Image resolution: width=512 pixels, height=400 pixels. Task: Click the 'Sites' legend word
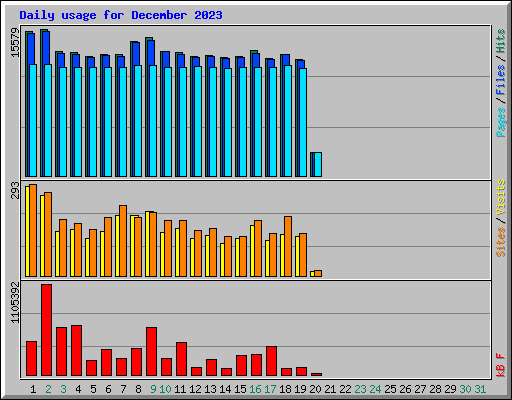click(500, 241)
